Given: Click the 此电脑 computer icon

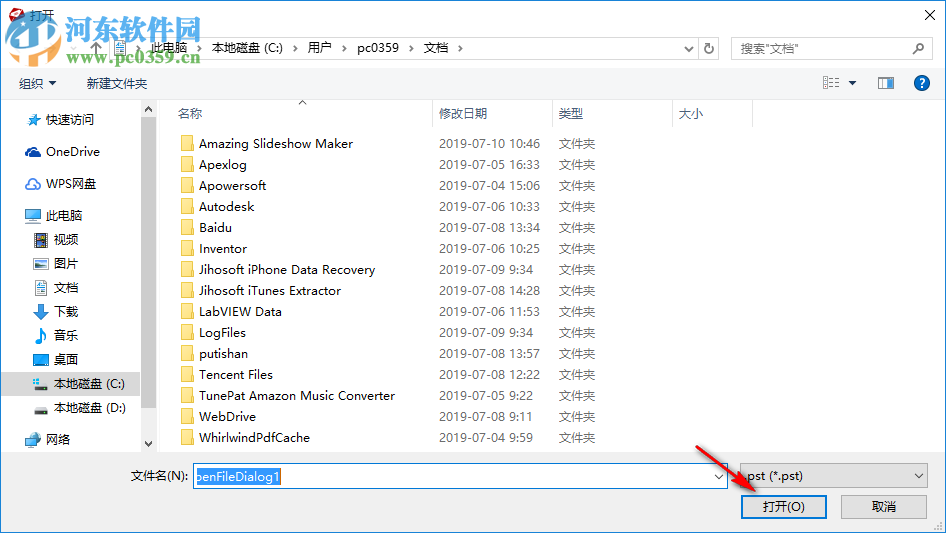Looking at the screenshot, I should (x=33, y=215).
